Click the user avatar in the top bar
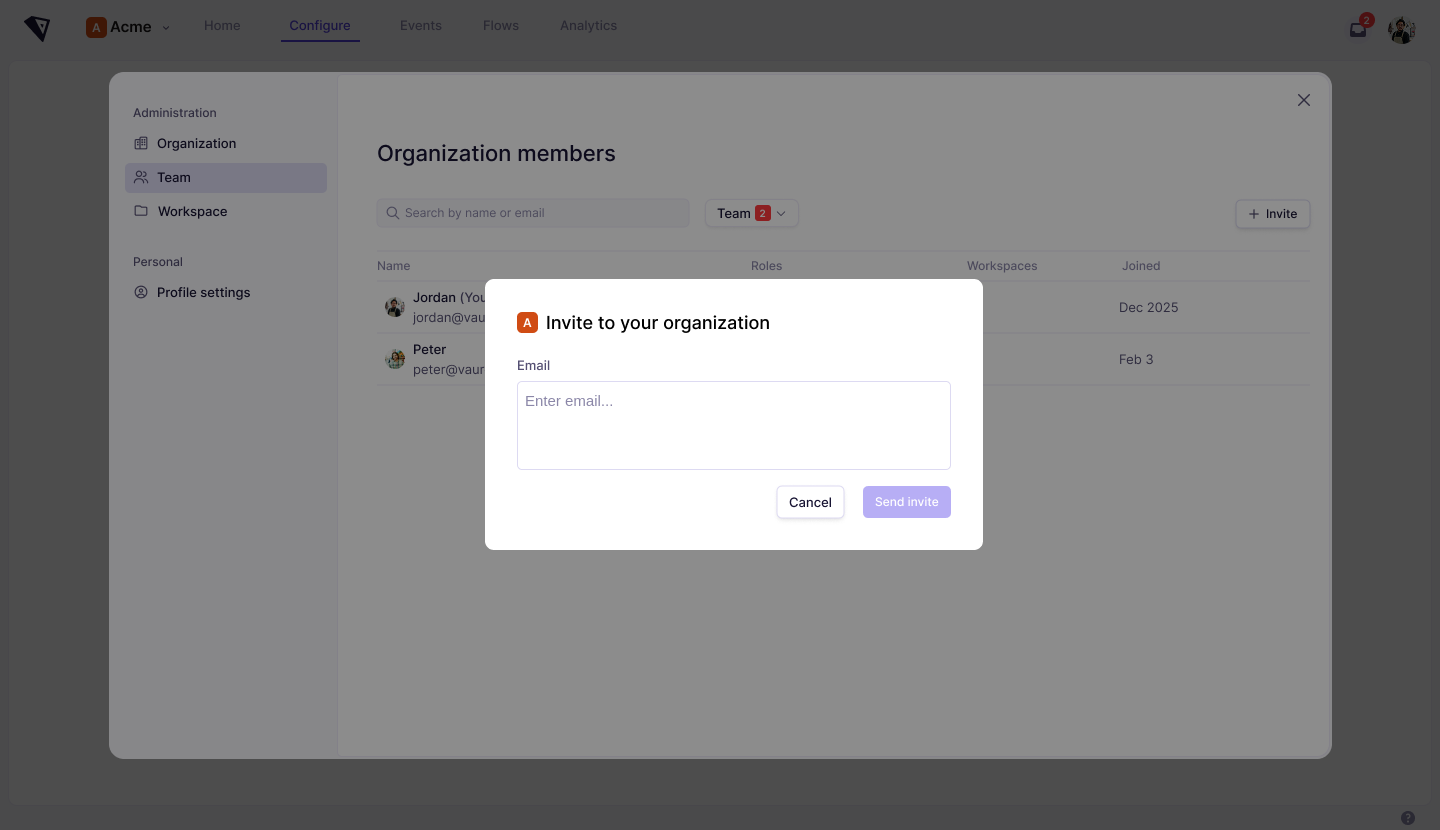Screen dimensions: 1440x830 pos(1402,29)
